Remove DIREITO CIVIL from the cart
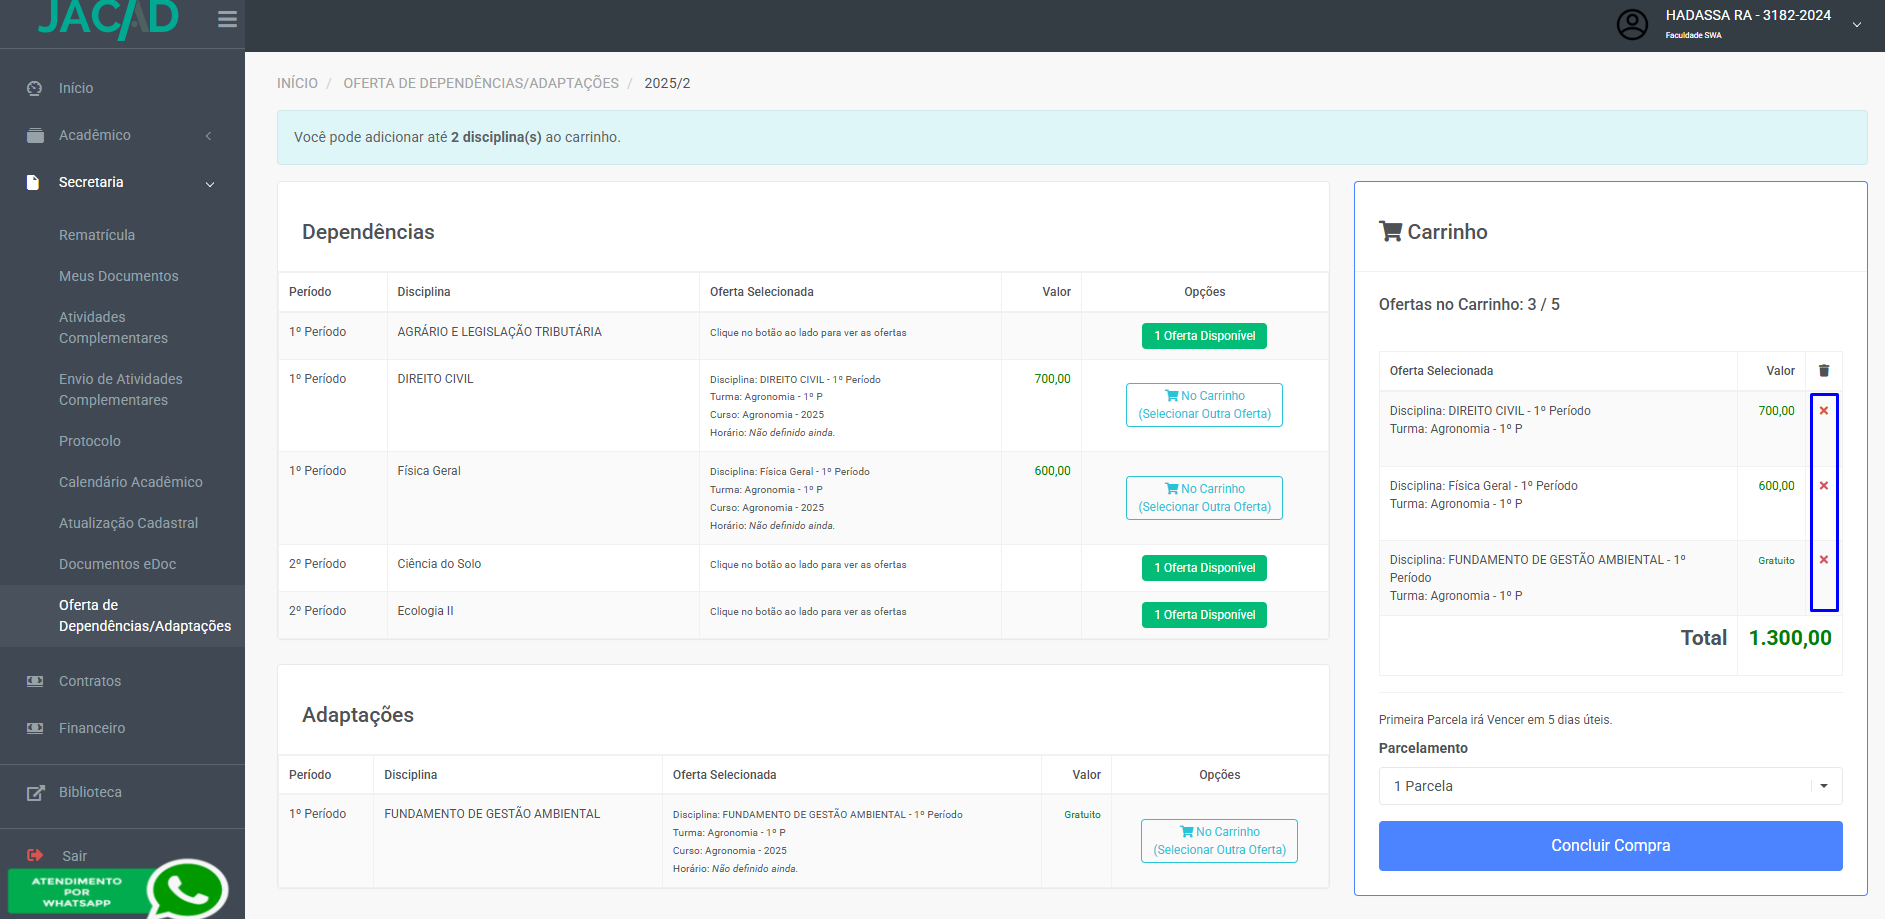The width and height of the screenshot is (1885, 919). pyautogui.click(x=1824, y=411)
